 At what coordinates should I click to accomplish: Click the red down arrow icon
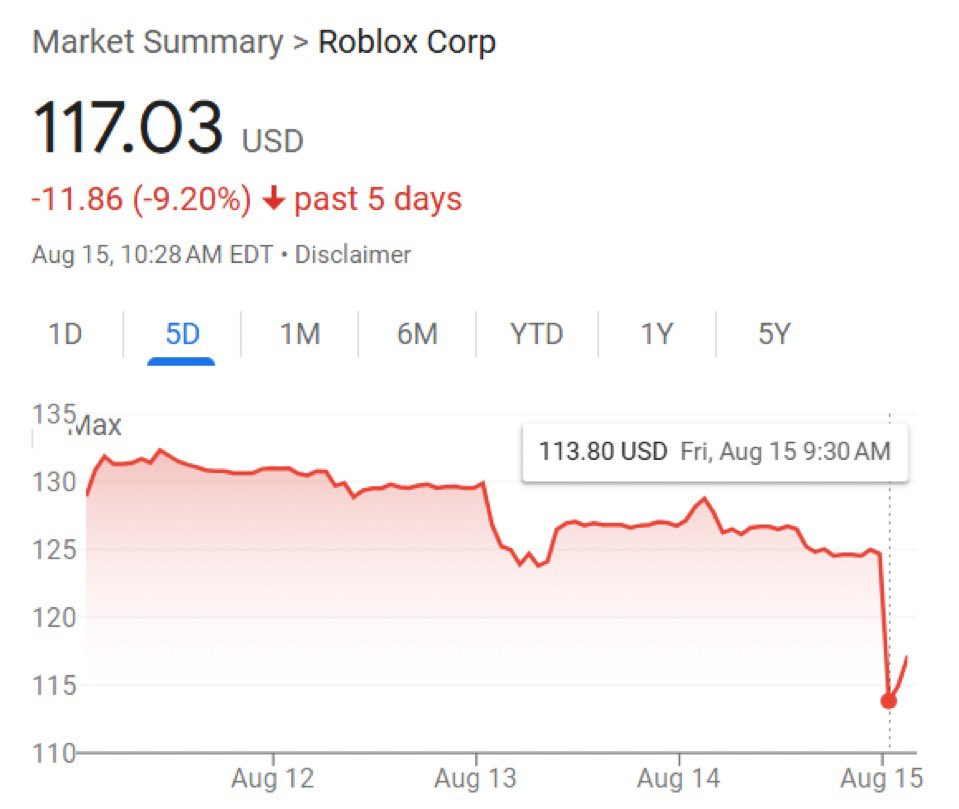(273, 199)
